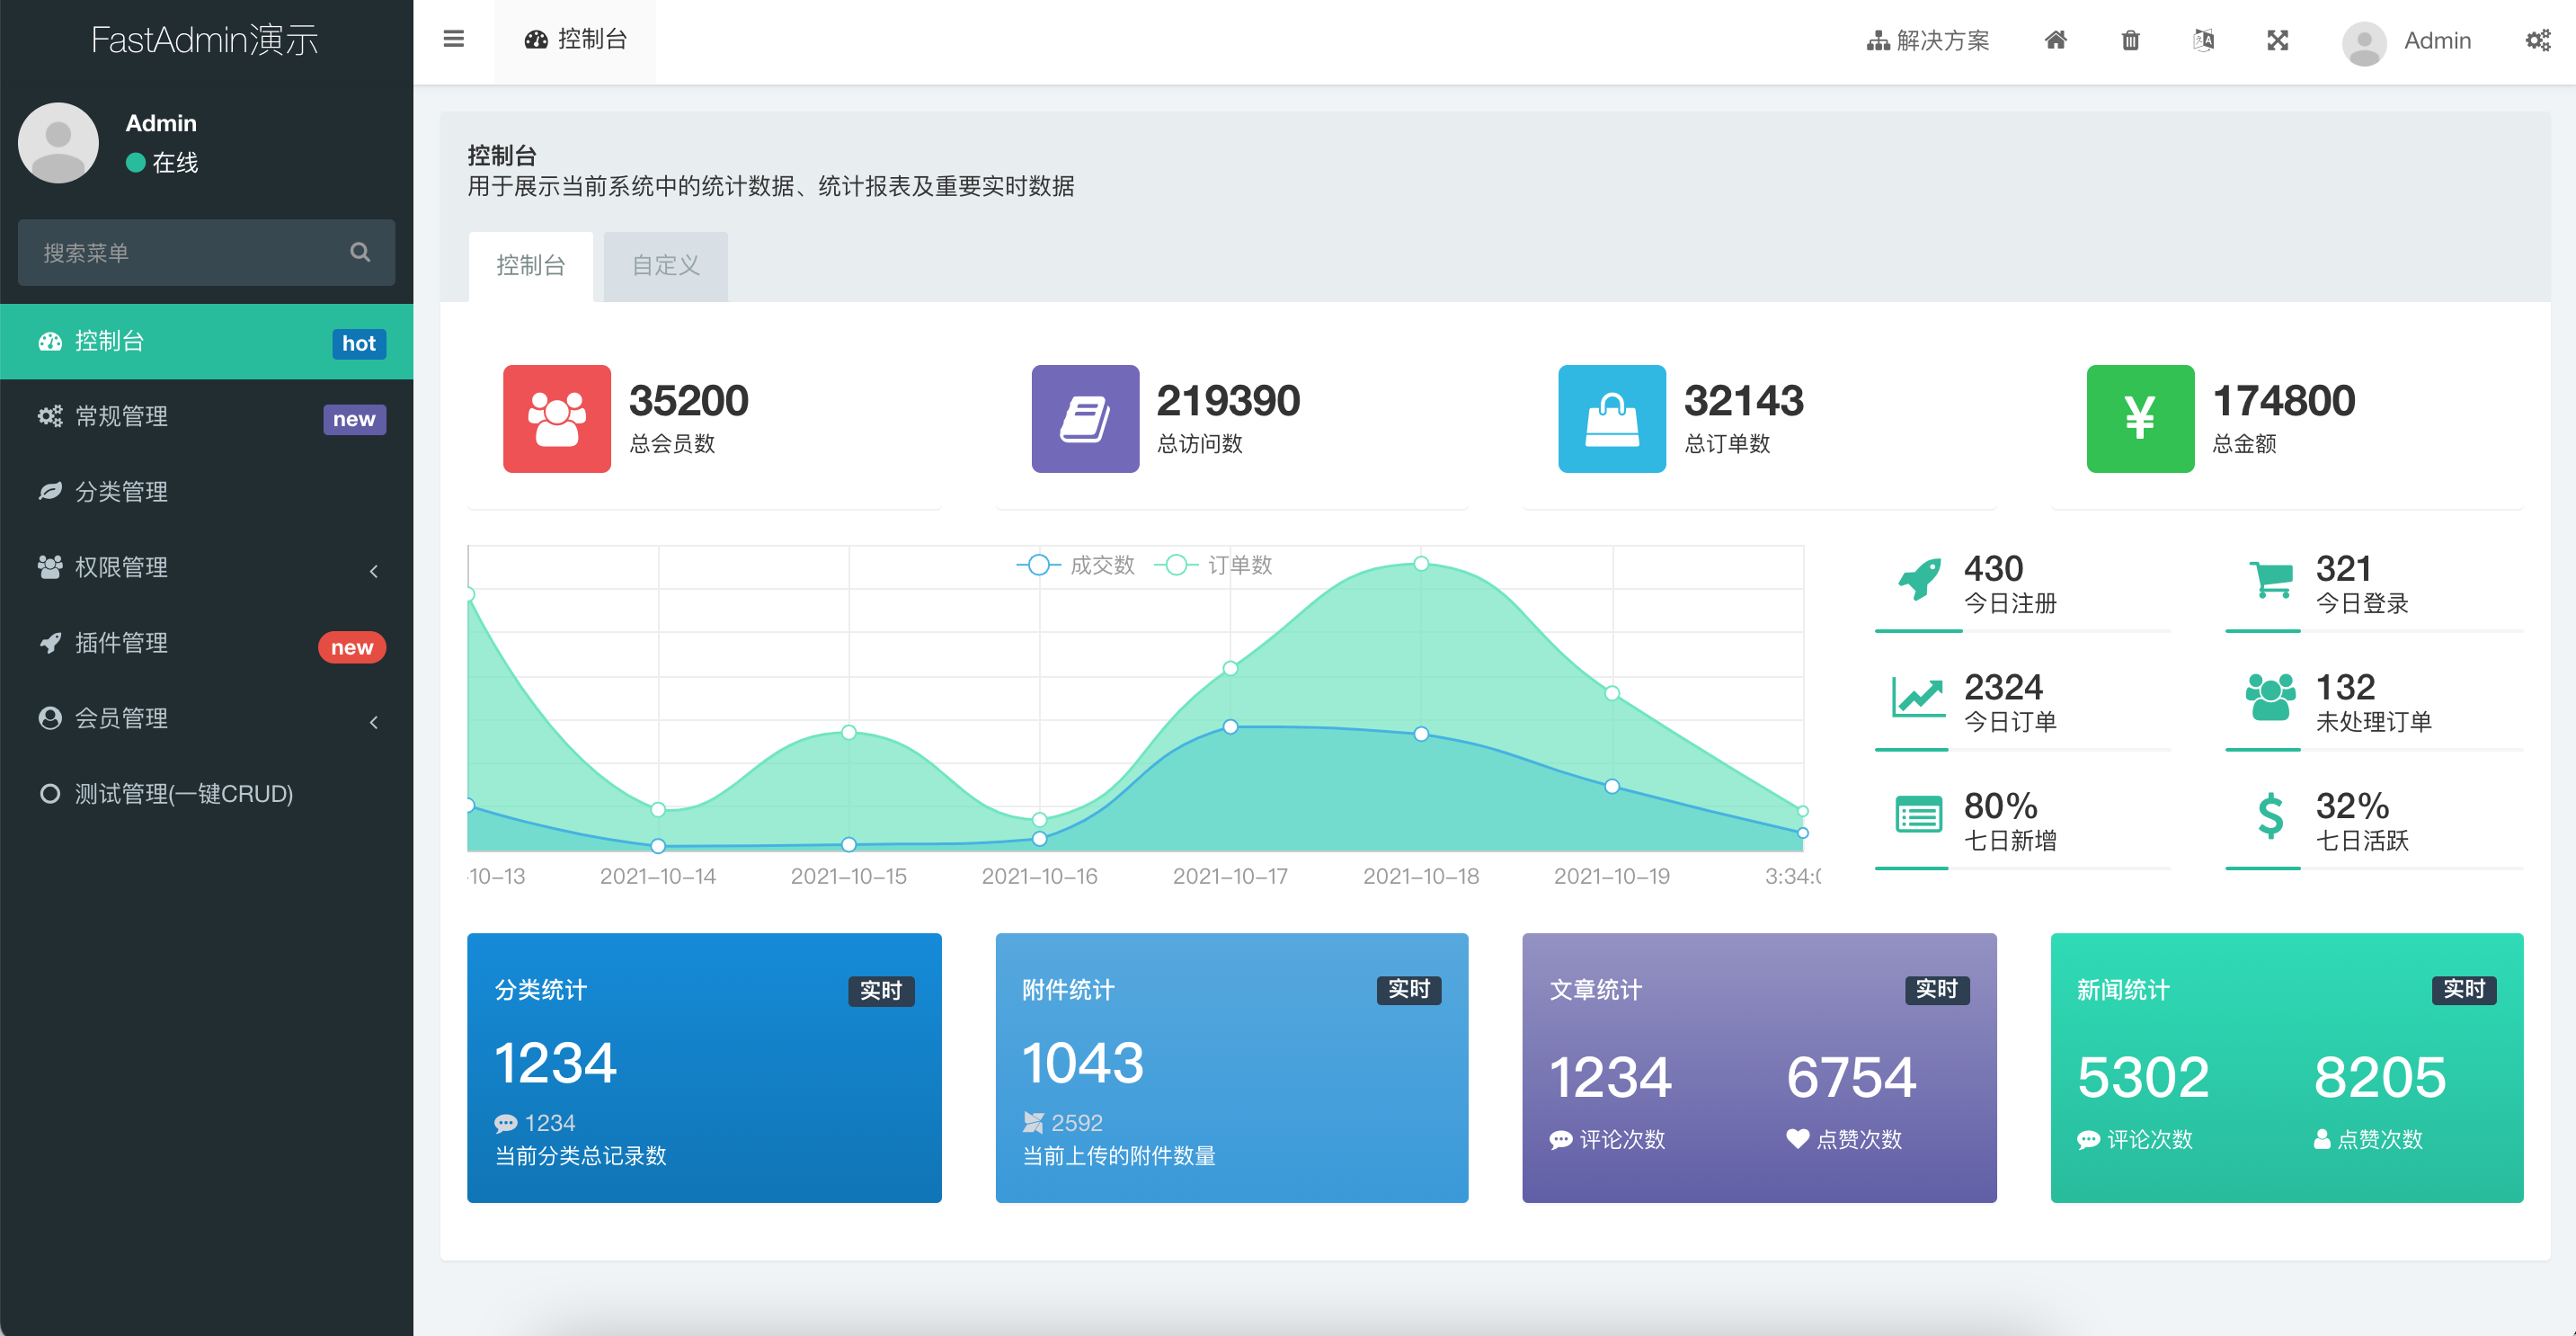Expand the 权限管理 menu chevron
The image size is (2576, 1336).
[374, 571]
